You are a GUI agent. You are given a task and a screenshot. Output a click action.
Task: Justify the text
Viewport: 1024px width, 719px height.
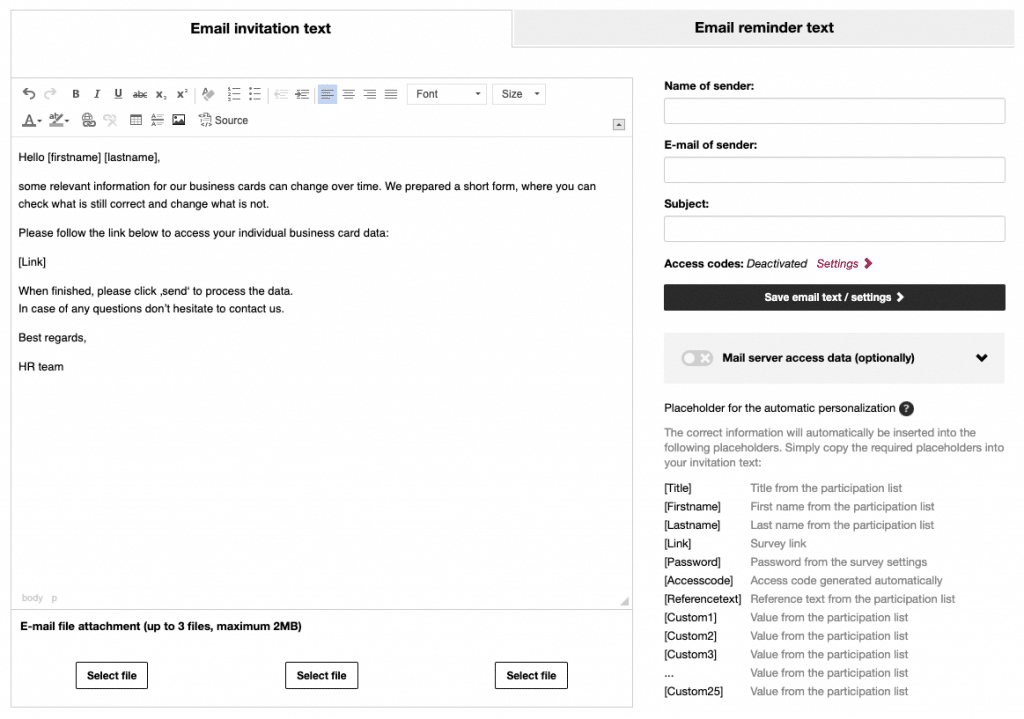391,94
